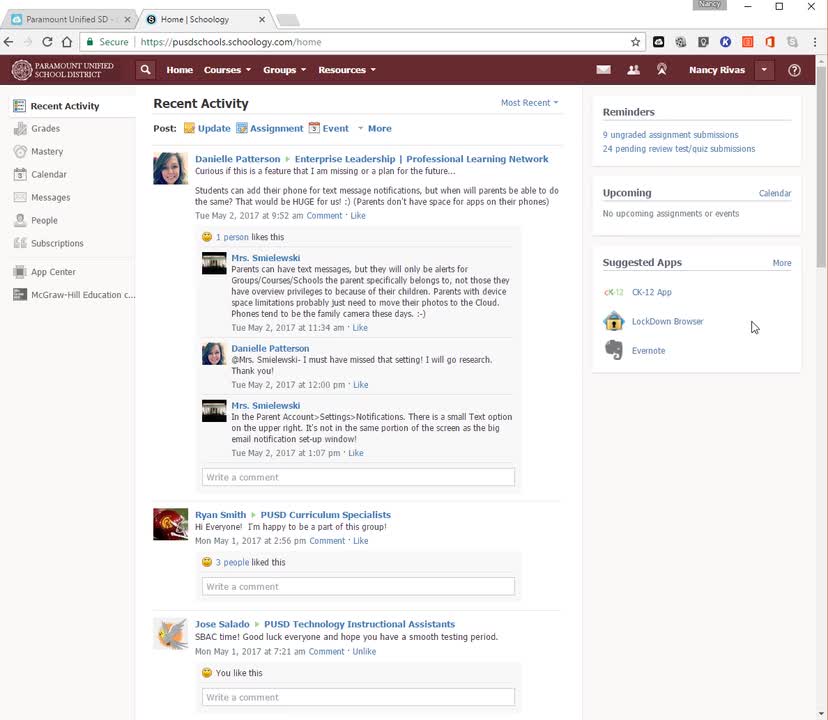Open notifications via the bell icon
This screenshot has width=828, height=720.
[x=661, y=70]
